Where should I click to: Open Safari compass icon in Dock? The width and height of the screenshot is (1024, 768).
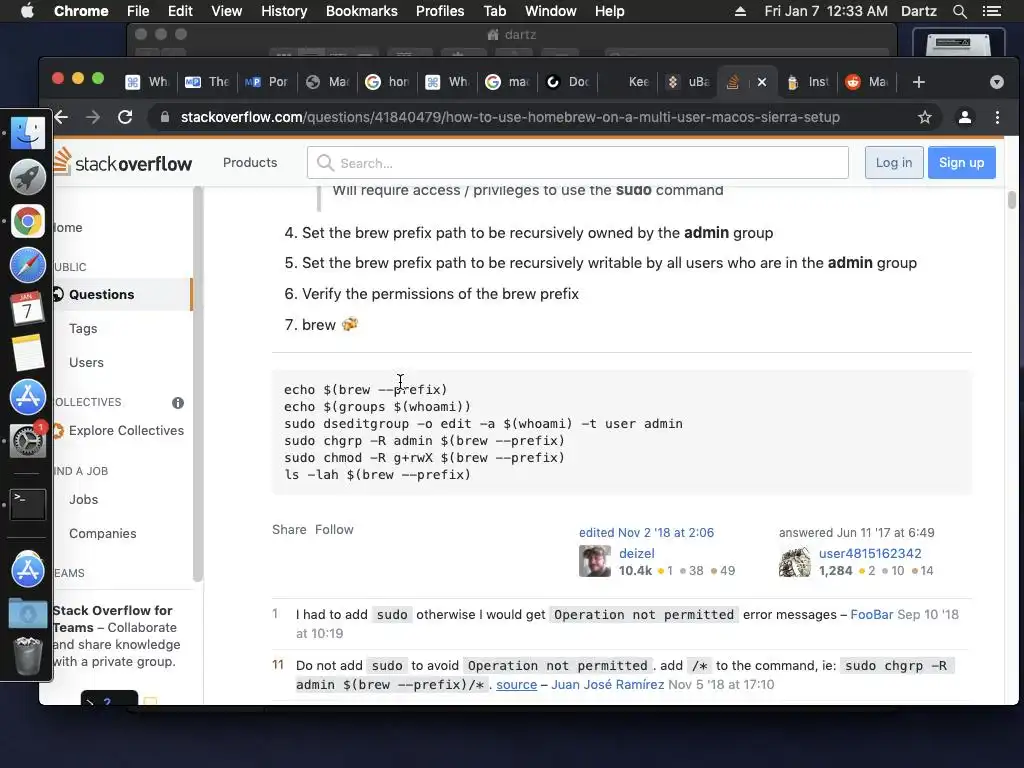pyautogui.click(x=27, y=265)
